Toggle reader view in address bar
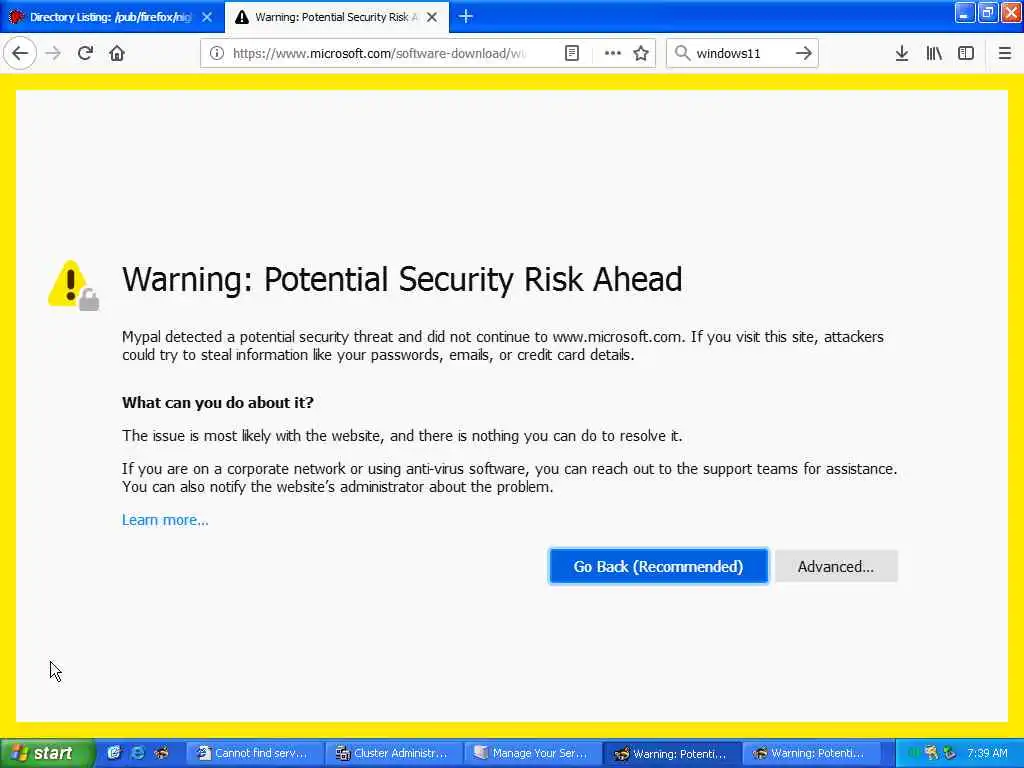Screen dimensions: 1024x768 (571, 54)
